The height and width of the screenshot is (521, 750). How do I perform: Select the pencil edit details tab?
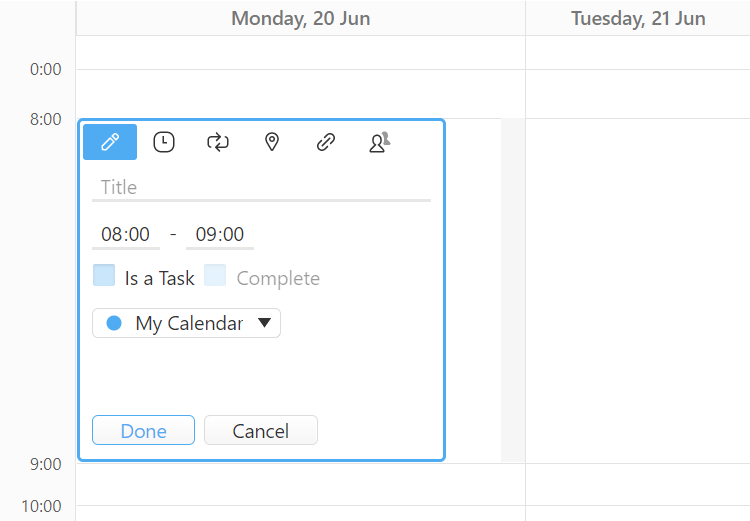pyautogui.click(x=110, y=142)
